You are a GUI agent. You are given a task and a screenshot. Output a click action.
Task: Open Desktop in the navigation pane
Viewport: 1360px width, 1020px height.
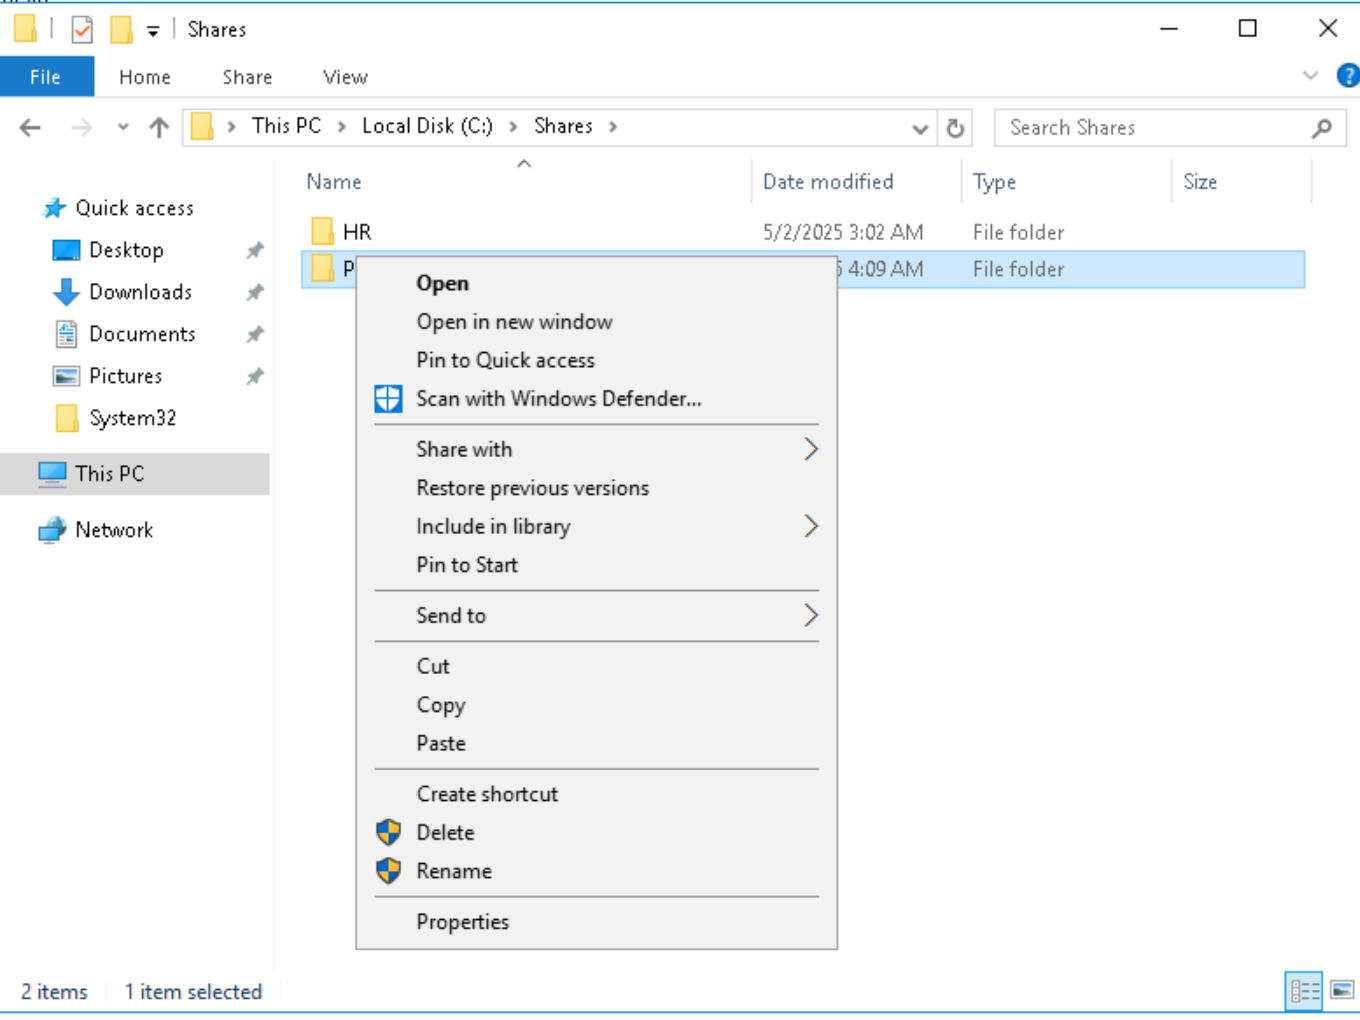[x=126, y=250]
